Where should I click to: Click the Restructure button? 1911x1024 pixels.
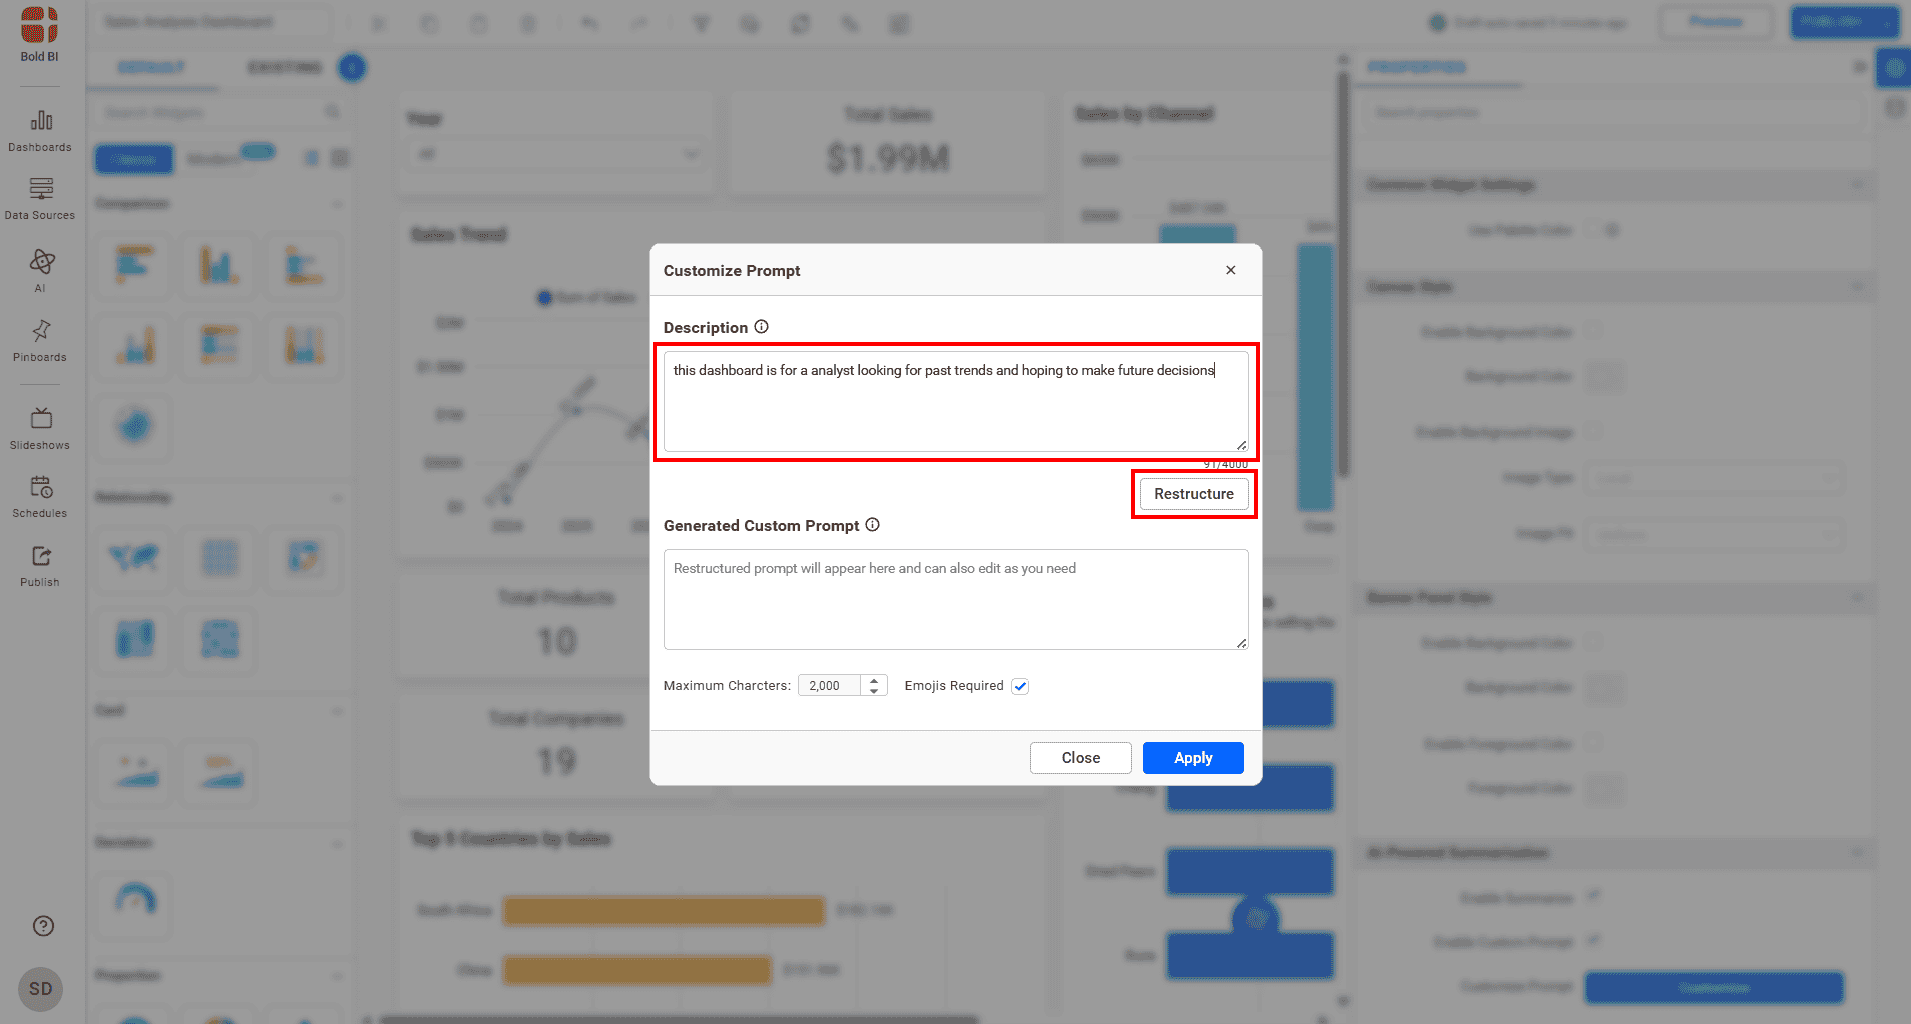1194,494
